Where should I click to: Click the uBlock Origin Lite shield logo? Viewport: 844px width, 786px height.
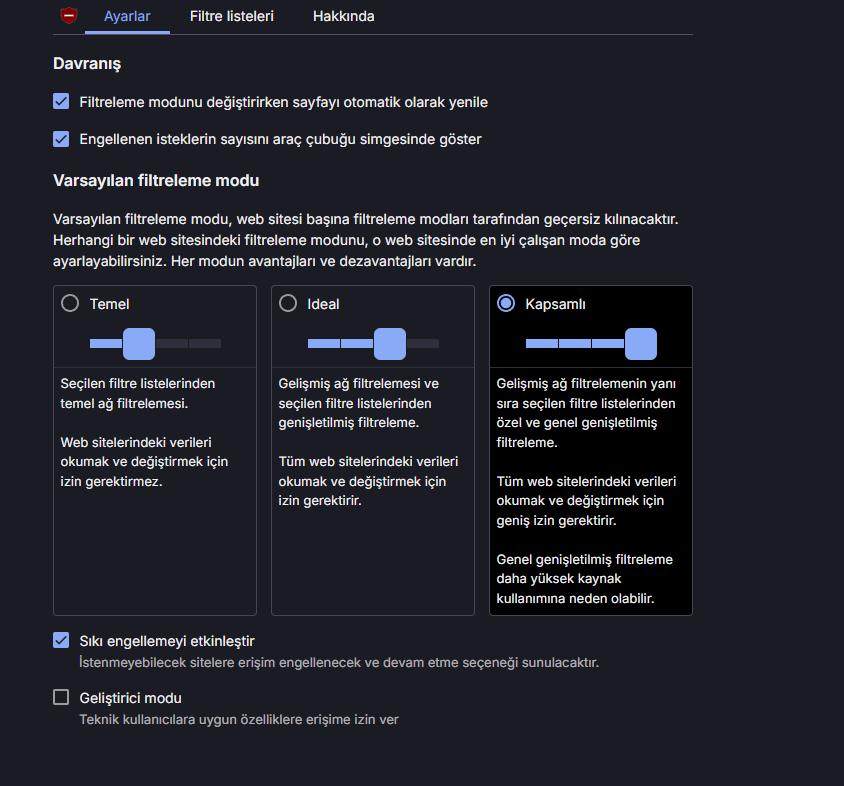click(x=69, y=16)
